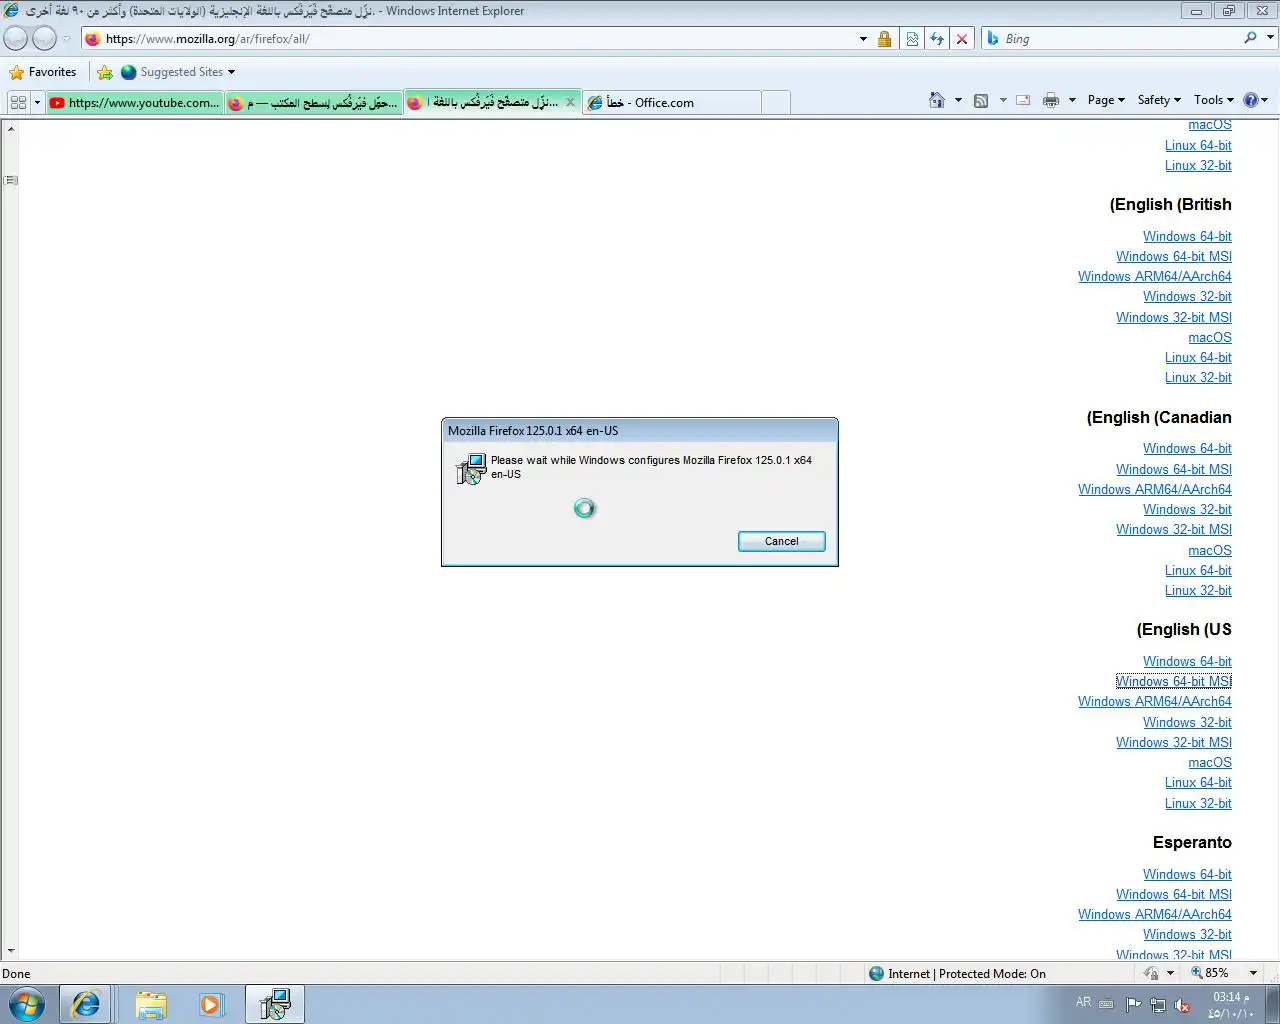Screen dimensions: 1280x1024
Task: Open the Feeds dropdown arrow
Action: coord(1002,100)
